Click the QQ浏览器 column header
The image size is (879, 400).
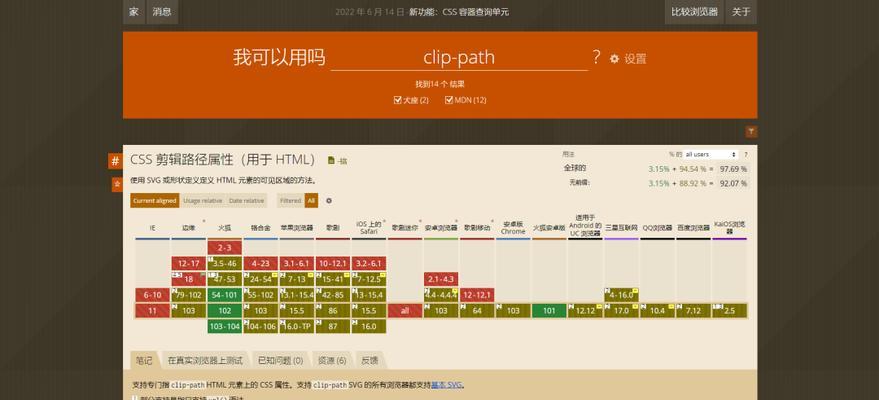657,228
